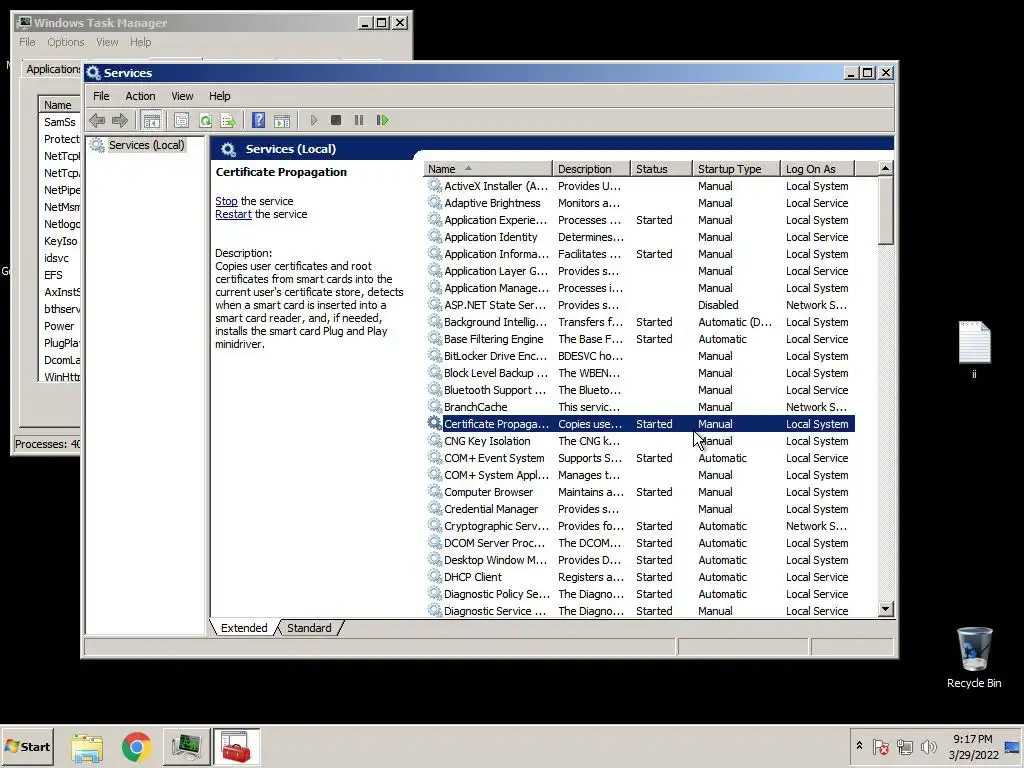Select the DHCP Client service

click(x=640, y=577)
